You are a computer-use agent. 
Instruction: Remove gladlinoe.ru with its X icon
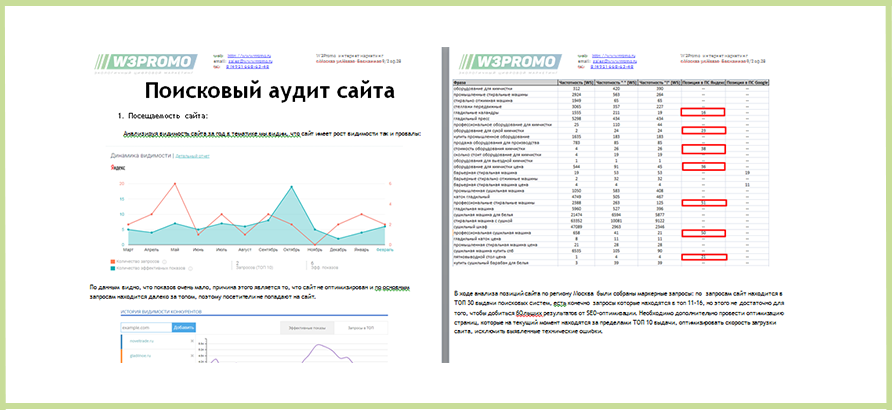[192, 355]
